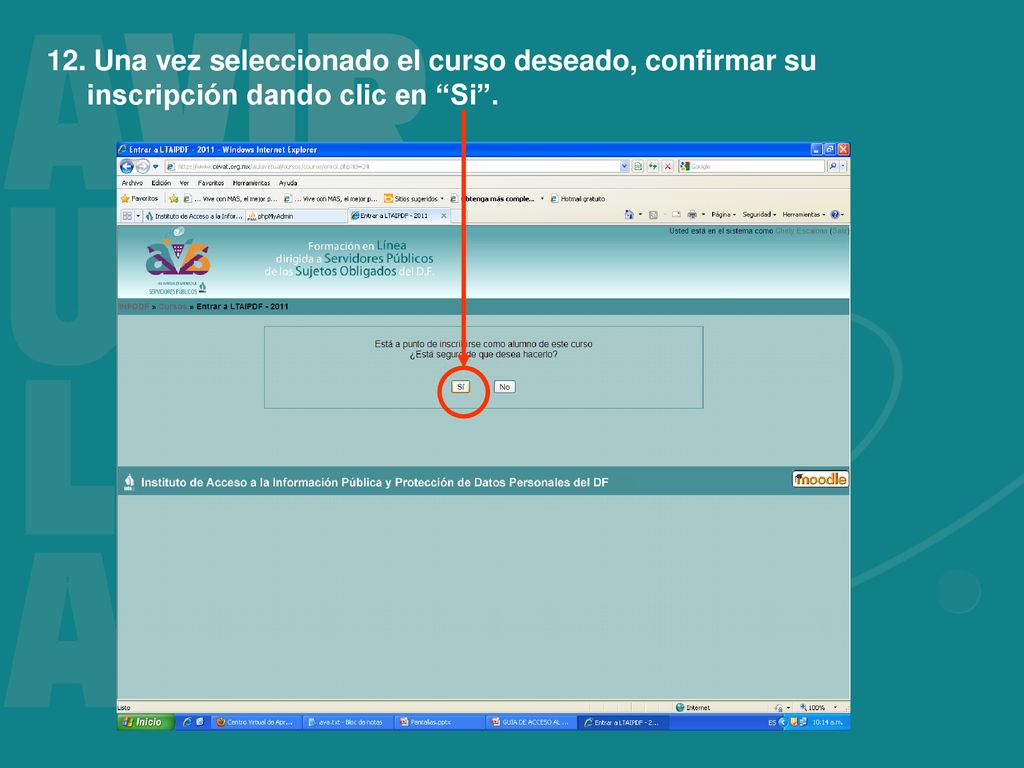This screenshot has width=1024, height=768.
Task: Click the blue Help question mark icon
Action: (835, 214)
